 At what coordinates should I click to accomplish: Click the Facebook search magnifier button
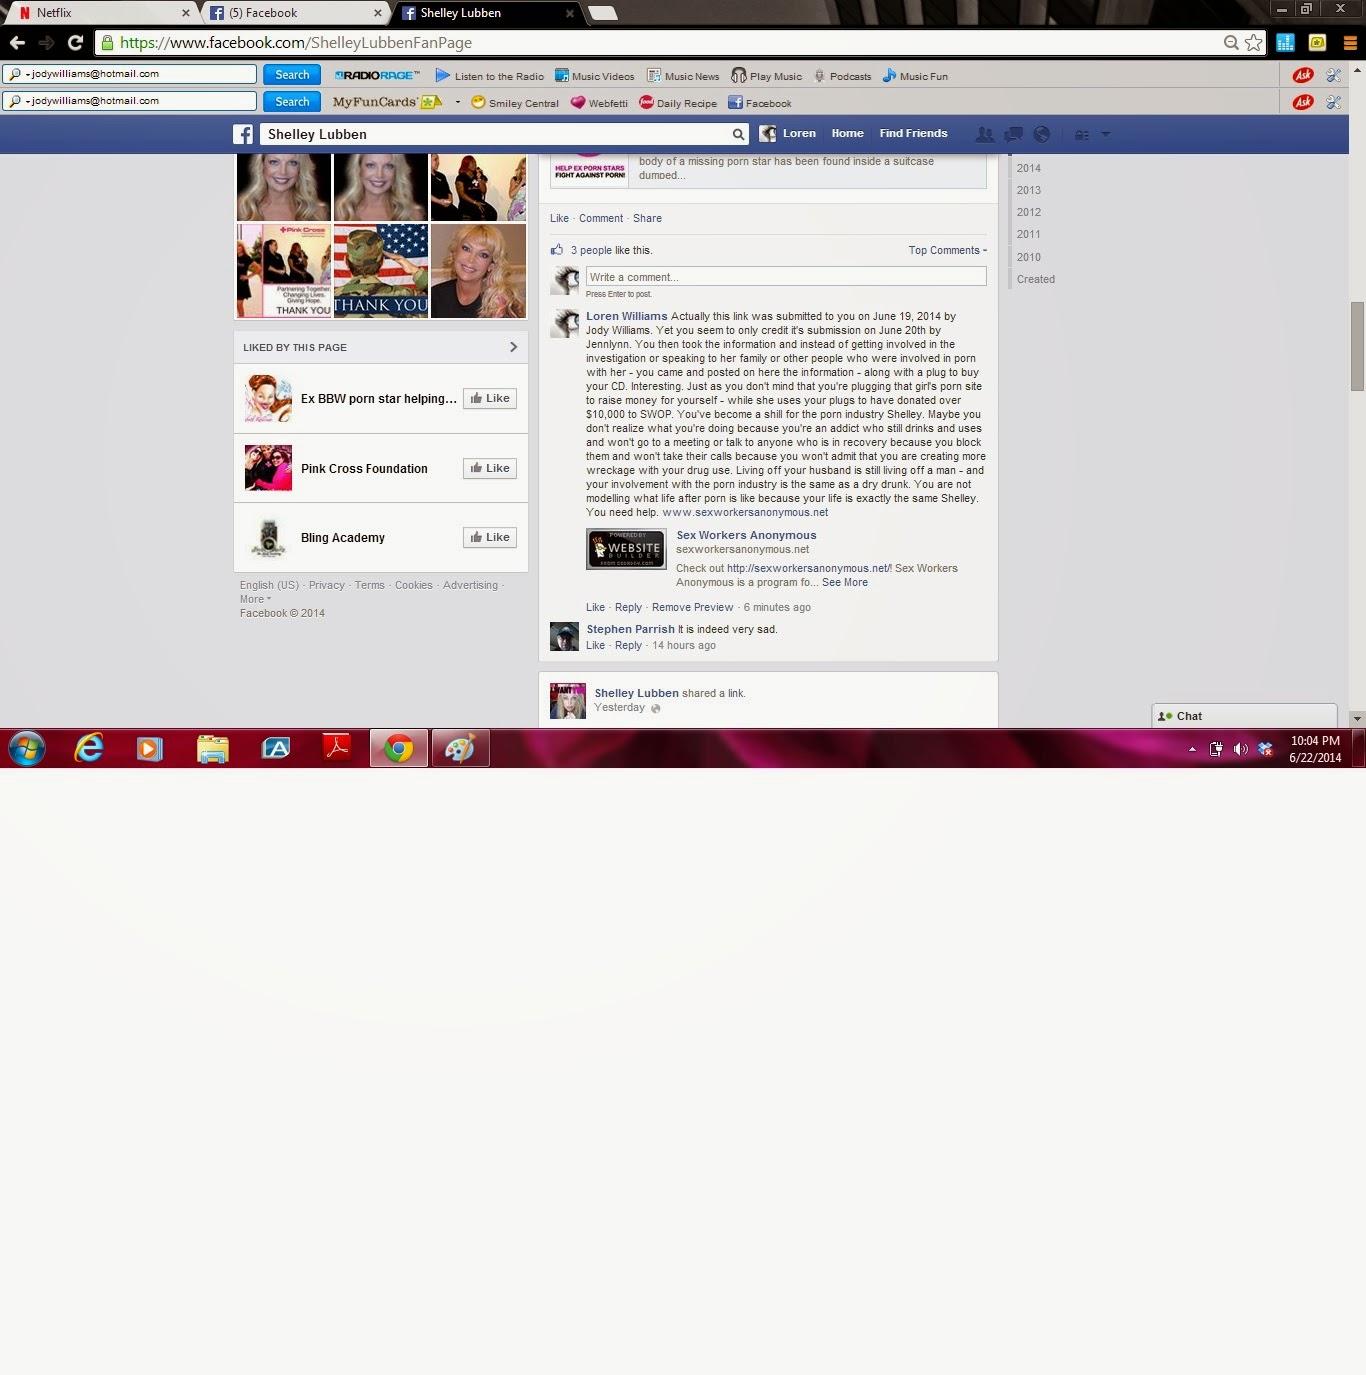(x=738, y=134)
